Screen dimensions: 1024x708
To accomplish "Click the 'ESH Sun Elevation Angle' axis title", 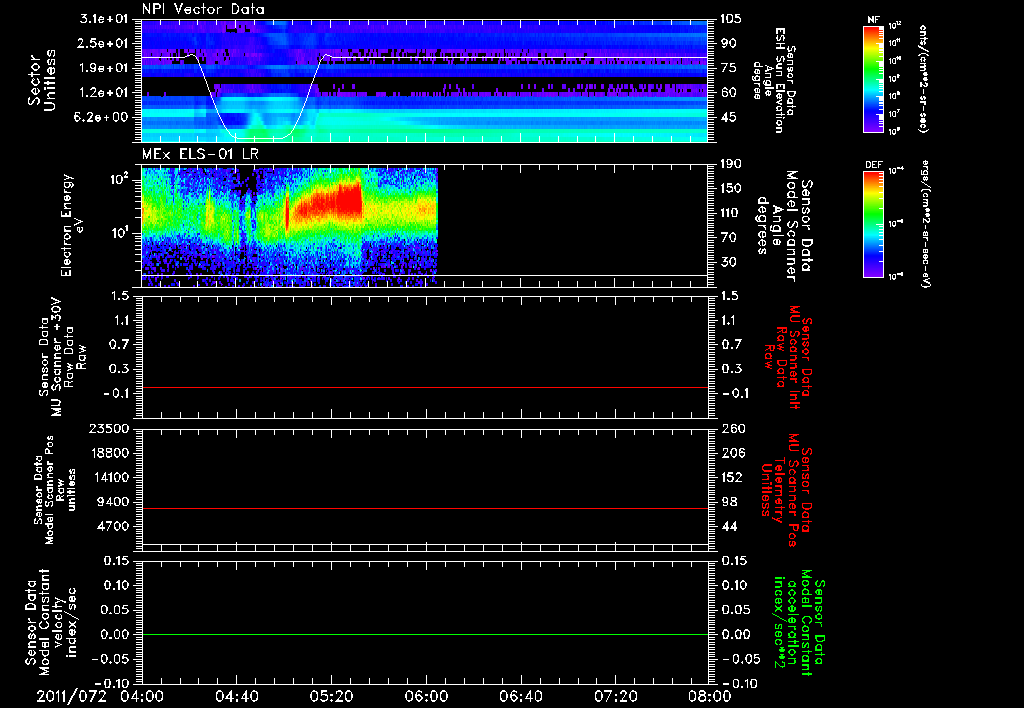I will pyautogui.click(x=773, y=80).
